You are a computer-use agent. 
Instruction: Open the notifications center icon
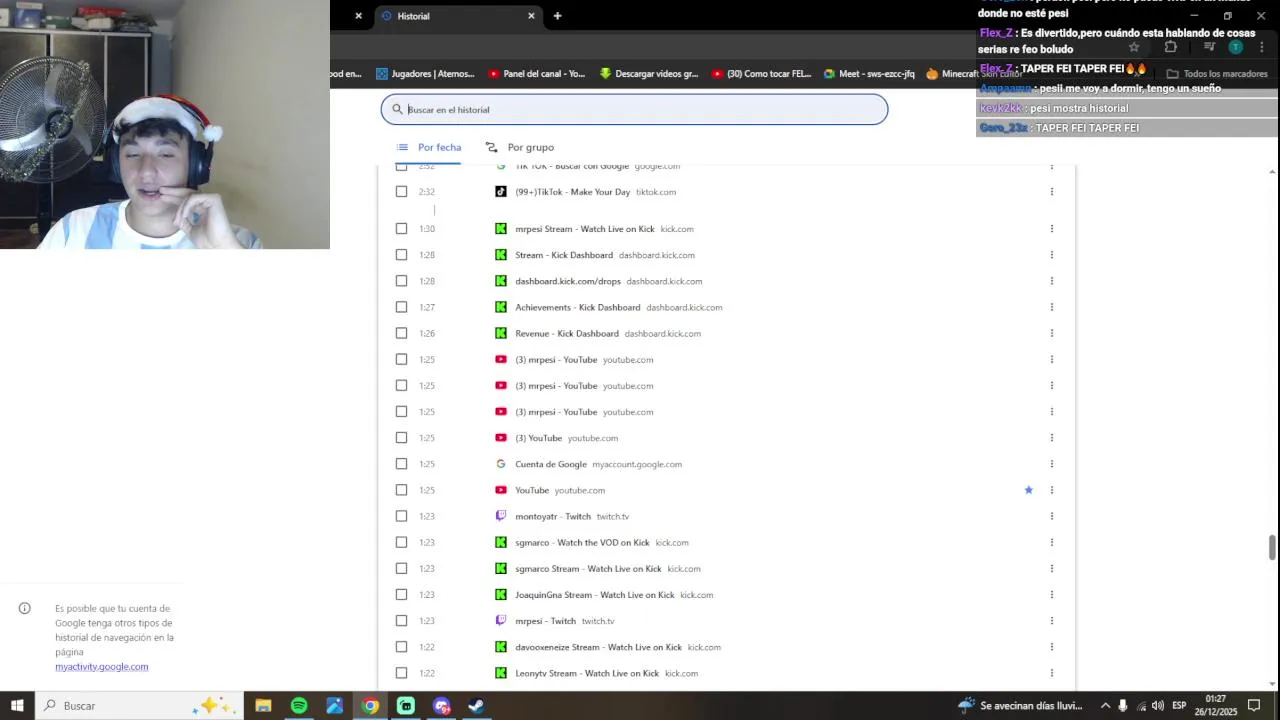(x=1254, y=706)
